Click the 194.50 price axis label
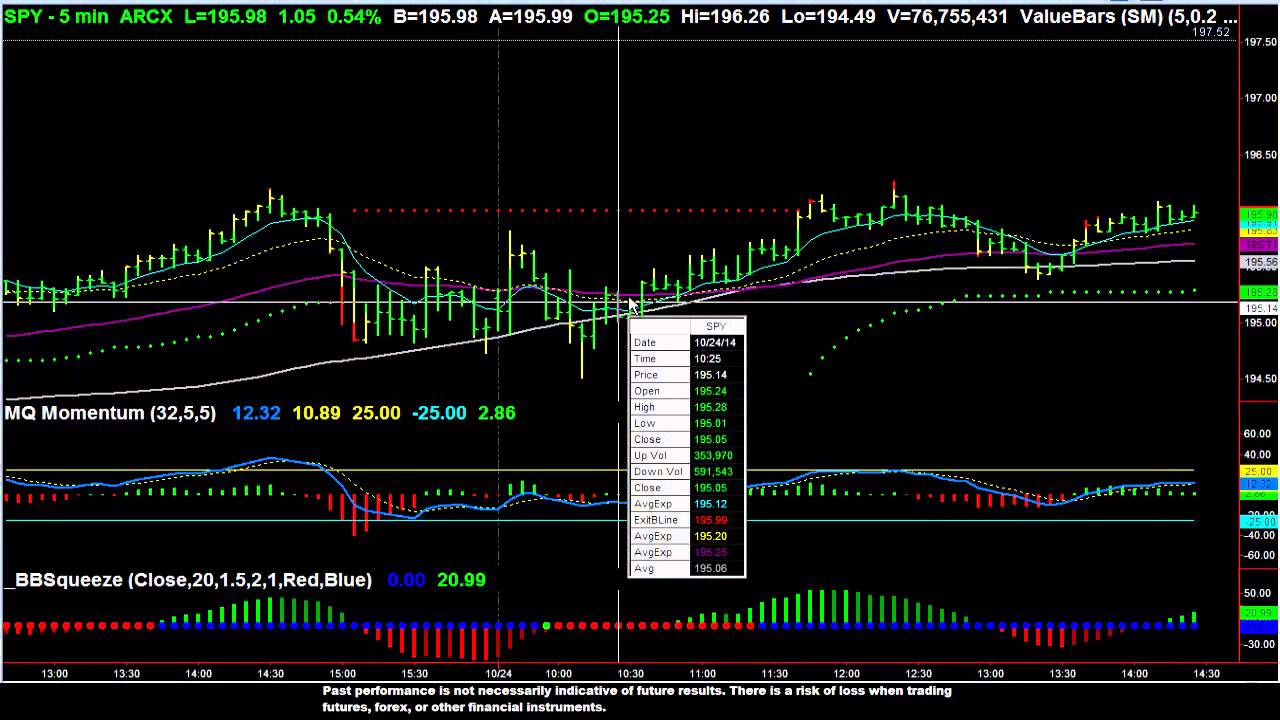The height and width of the screenshot is (720, 1280). tap(1260, 379)
